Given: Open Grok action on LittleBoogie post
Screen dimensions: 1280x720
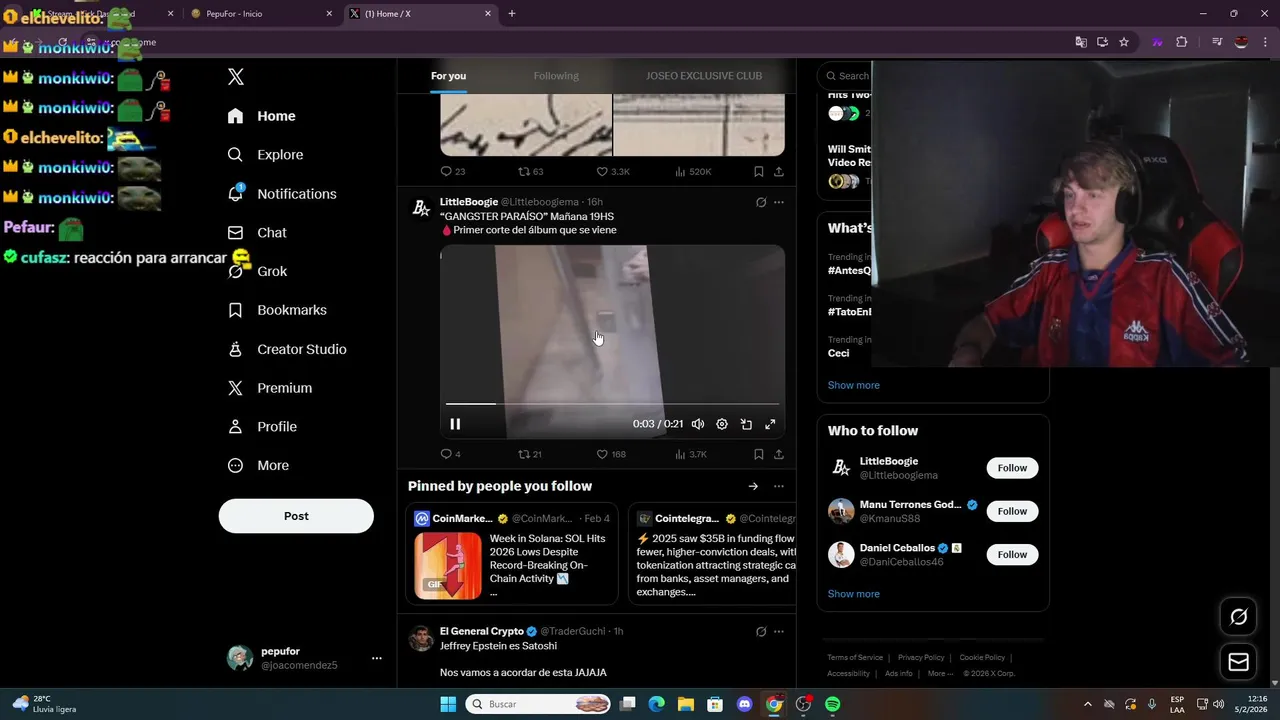Looking at the screenshot, I should [x=761, y=202].
